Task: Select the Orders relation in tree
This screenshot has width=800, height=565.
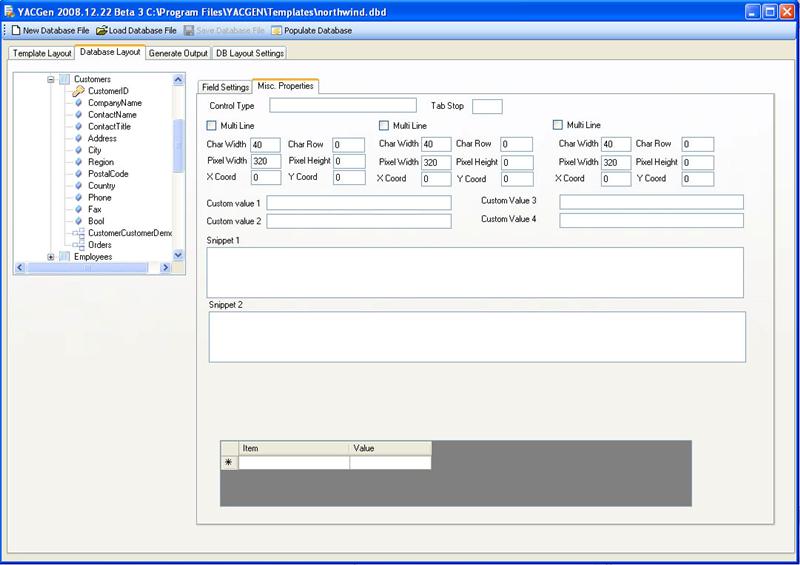Action: click(99, 245)
